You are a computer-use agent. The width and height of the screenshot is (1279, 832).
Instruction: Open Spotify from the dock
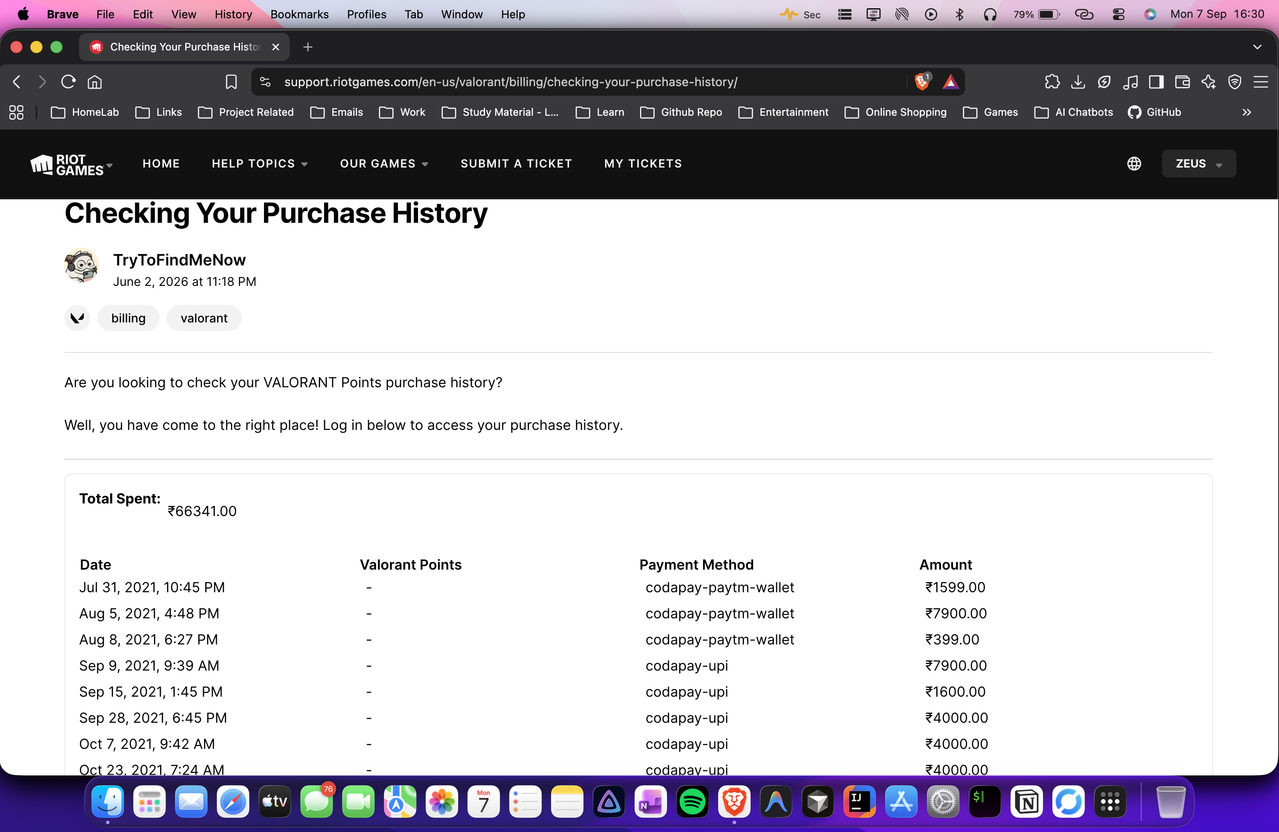tap(692, 801)
